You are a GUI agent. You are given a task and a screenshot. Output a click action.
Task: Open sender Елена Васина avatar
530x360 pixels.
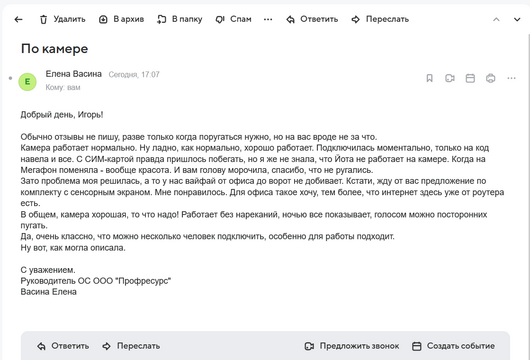tap(27, 82)
